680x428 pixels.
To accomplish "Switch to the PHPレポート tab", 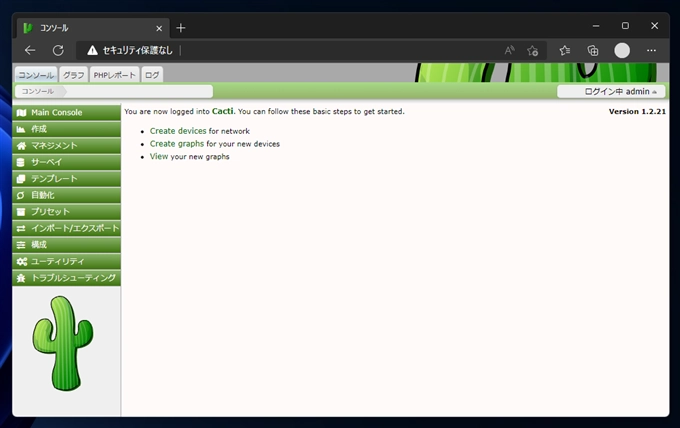I will coord(114,75).
